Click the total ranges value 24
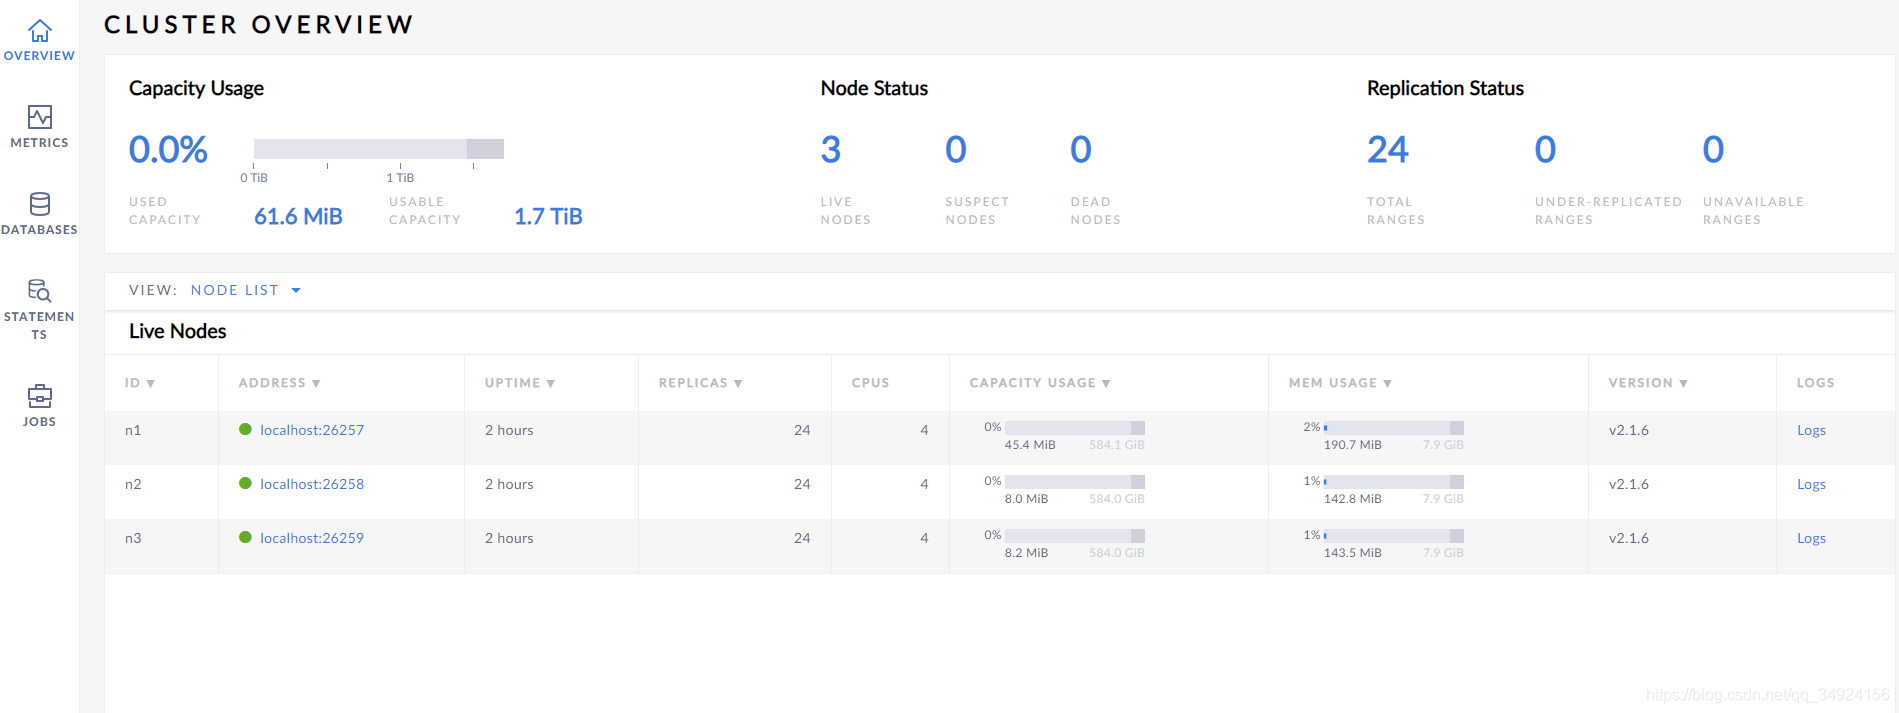Image resolution: width=1899 pixels, height=713 pixels. (x=1388, y=150)
